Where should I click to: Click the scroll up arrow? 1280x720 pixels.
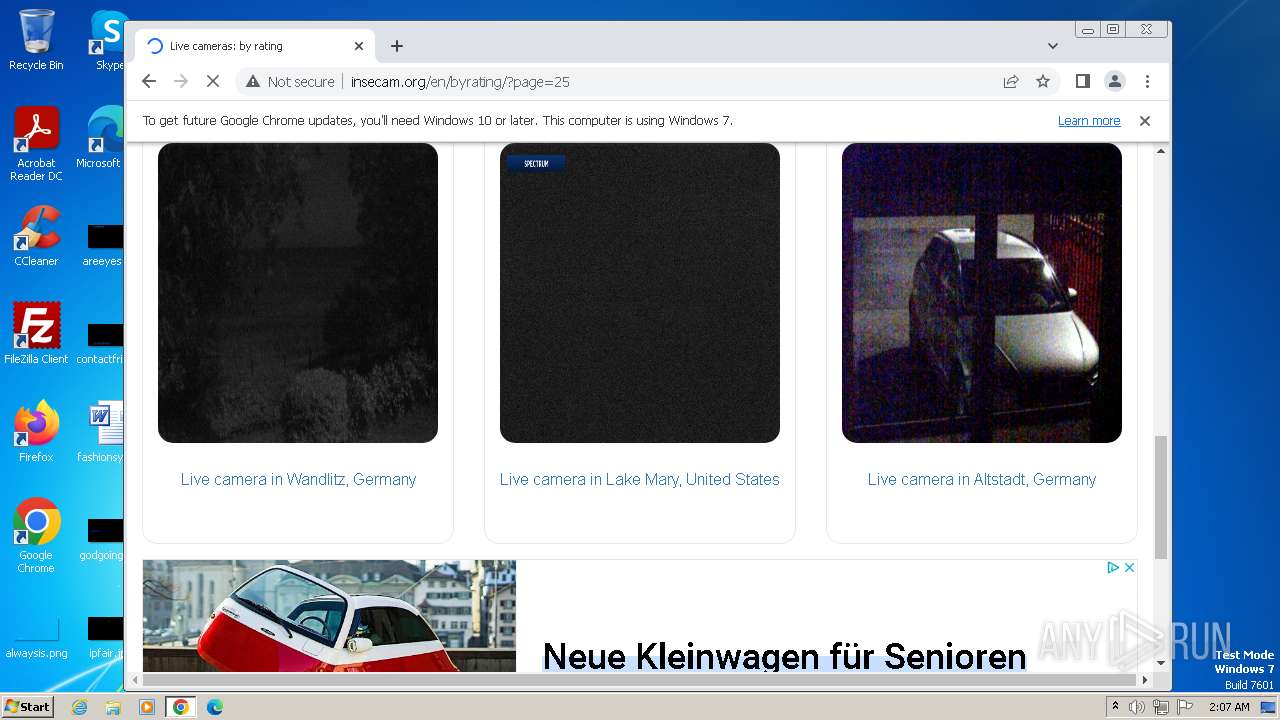pos(1161,151)
